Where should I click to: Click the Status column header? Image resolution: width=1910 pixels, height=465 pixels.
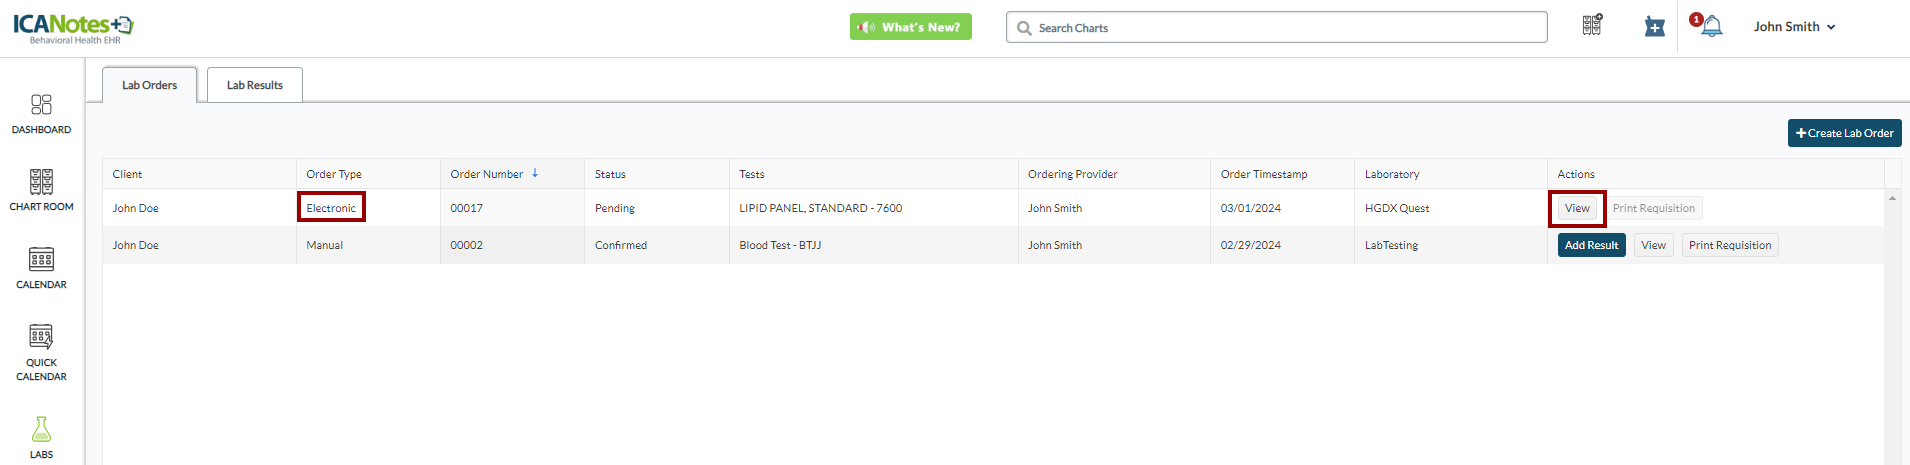tap(610, 174)
